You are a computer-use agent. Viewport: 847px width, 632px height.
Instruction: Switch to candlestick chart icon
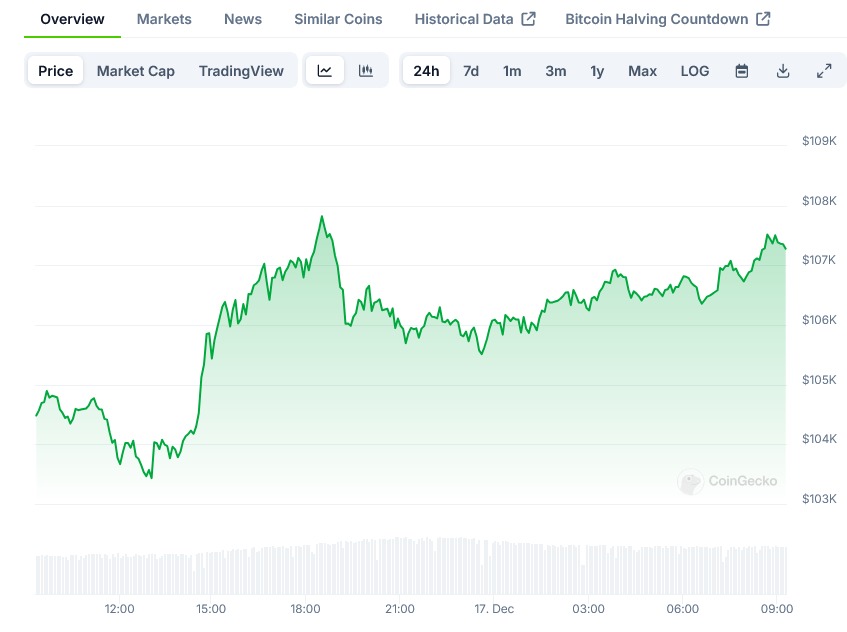coord(366,71)
